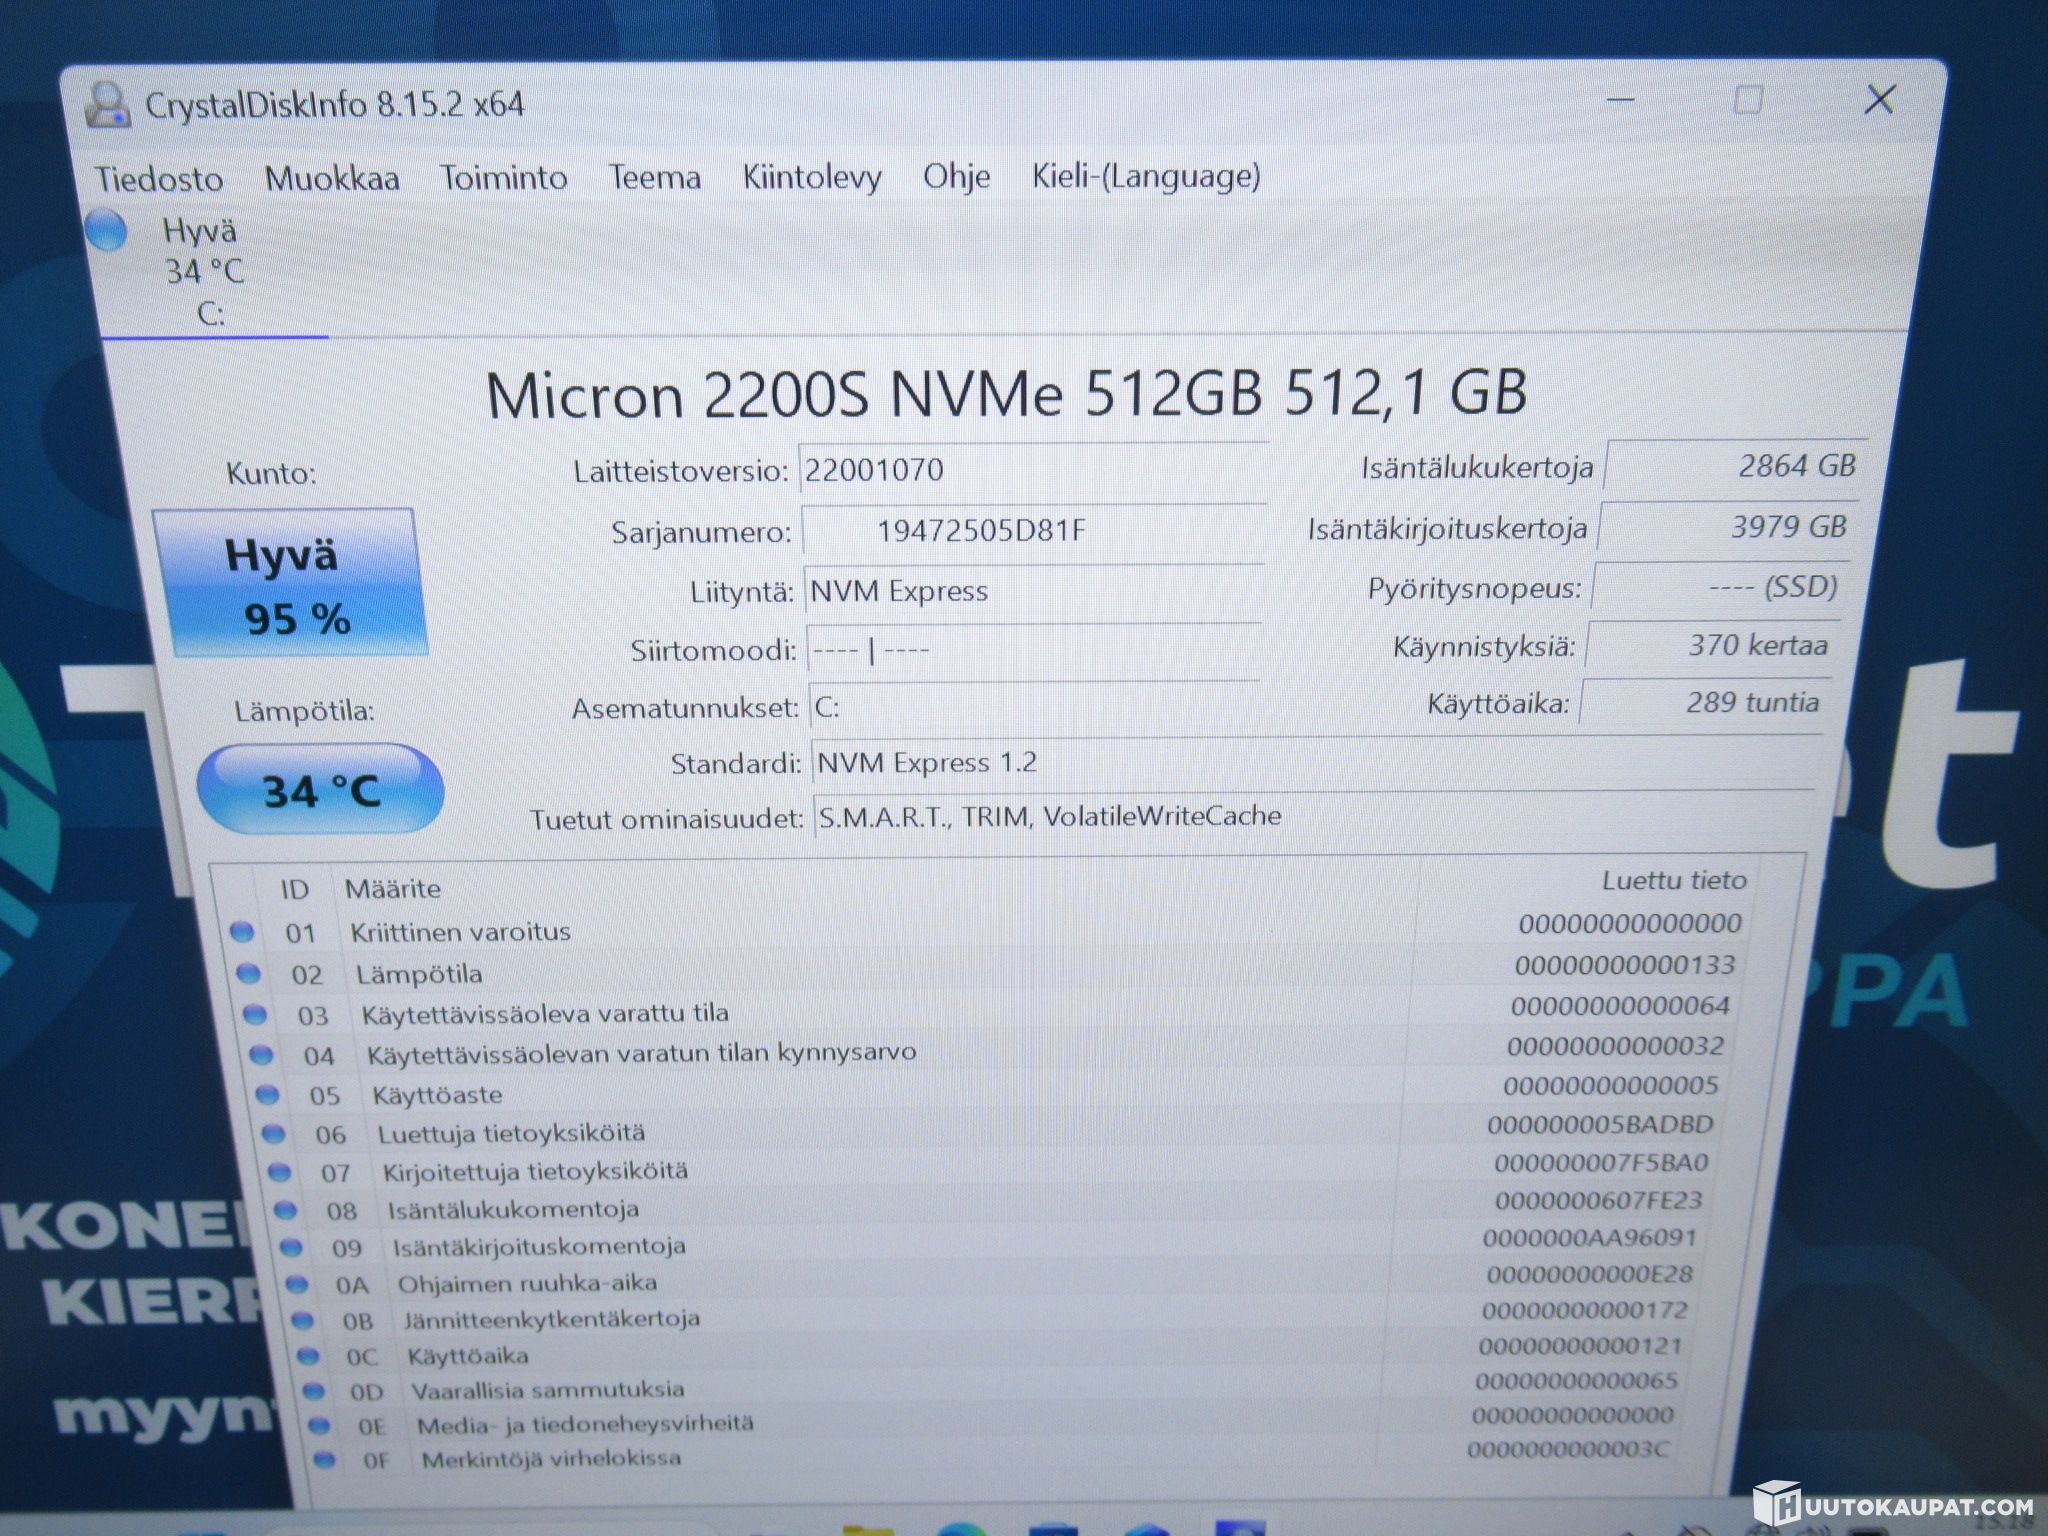Select the Vaarallisia sammutuksia row

[x=988, y=1386]
